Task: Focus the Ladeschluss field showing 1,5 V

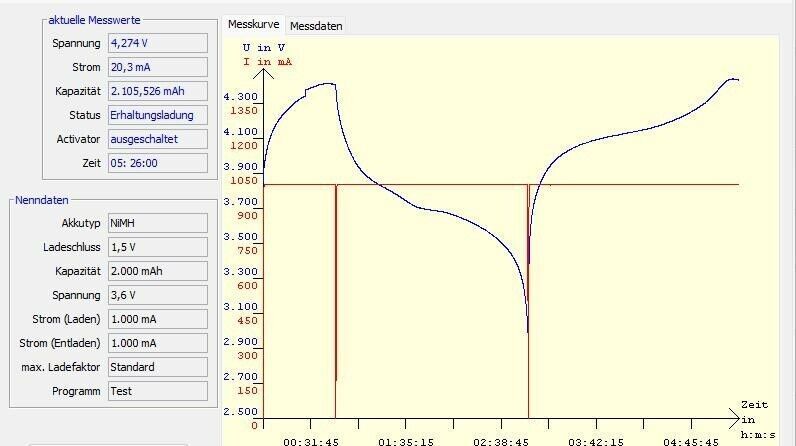Action: point(157,247)
